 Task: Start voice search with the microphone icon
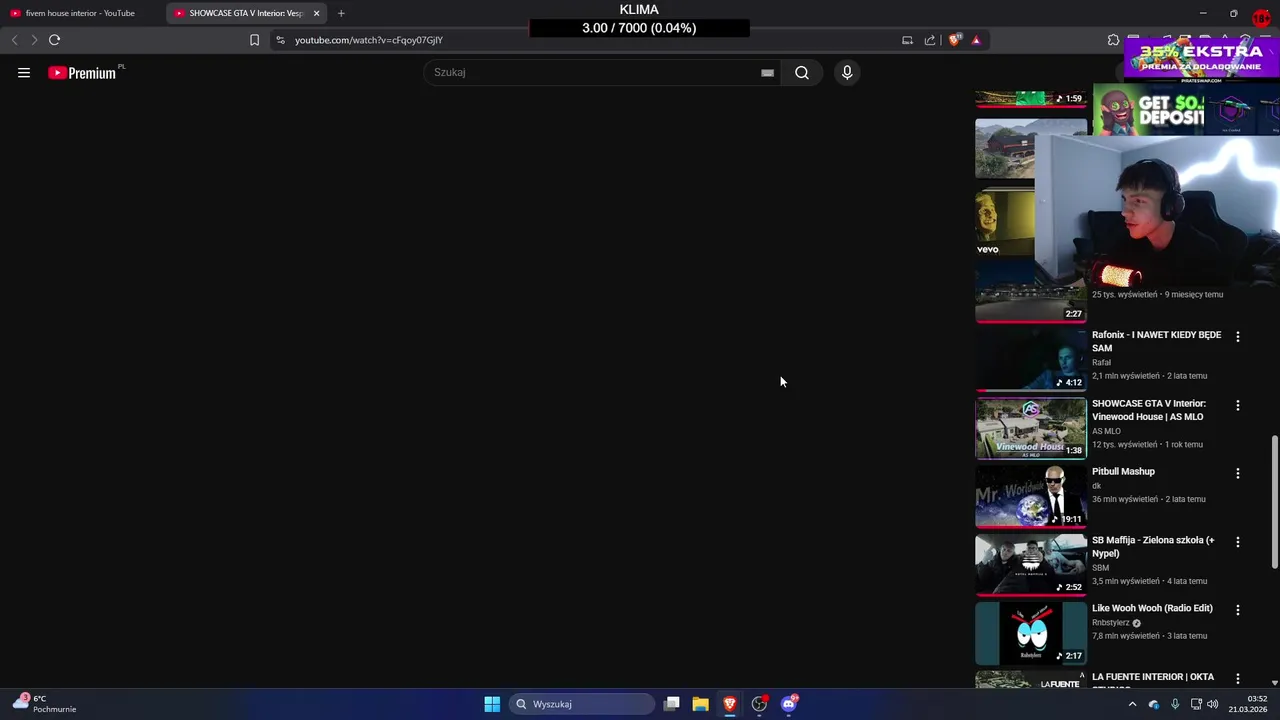847,72
